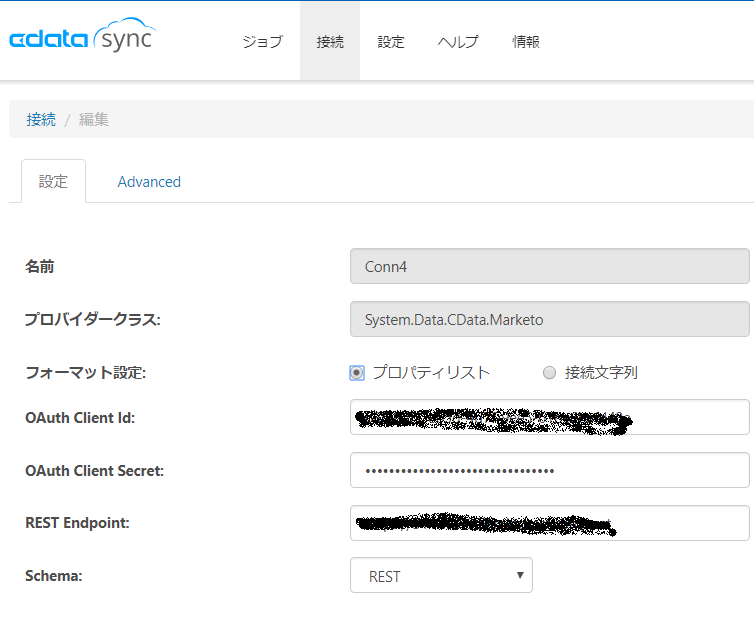The height and width of the screenshot is (619, 754).
Task: Click the プロバイダークラス: label
Action: (92, 319)
